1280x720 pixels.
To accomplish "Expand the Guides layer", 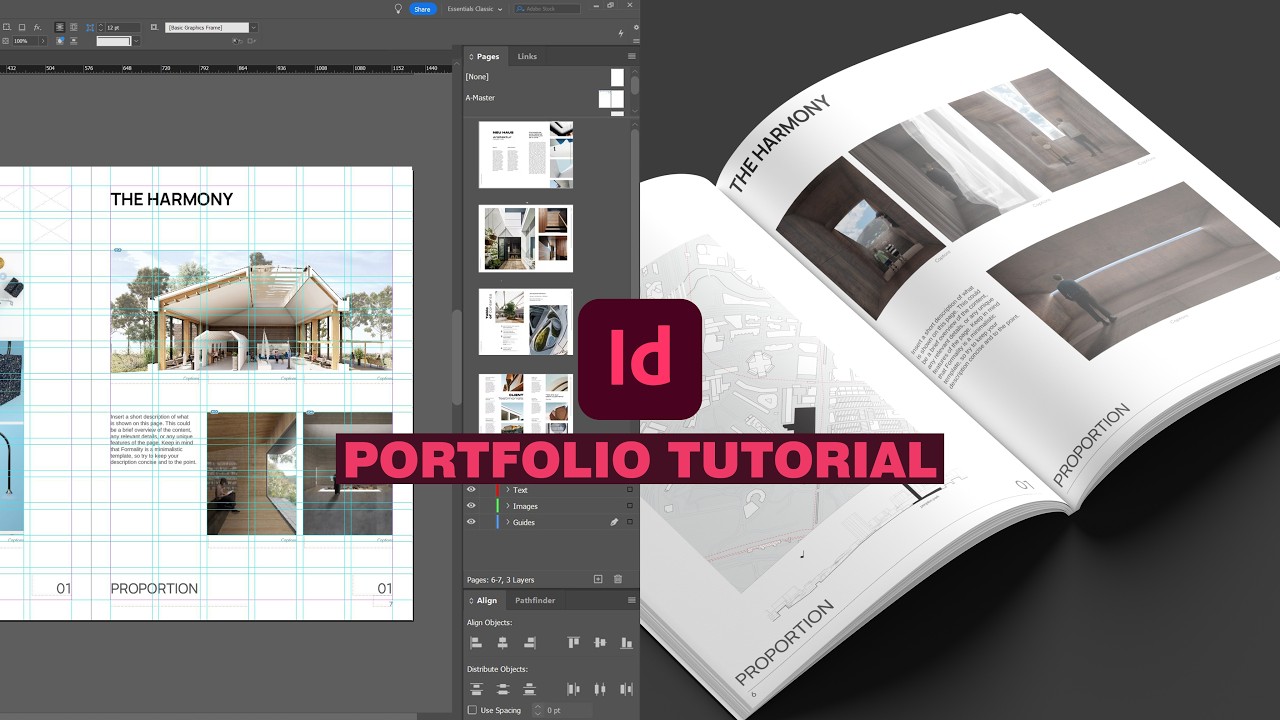I will [507, 522].
